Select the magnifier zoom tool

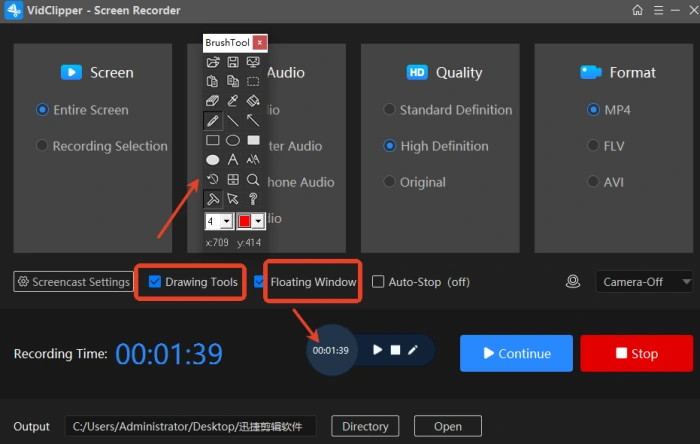pos(253,179)
